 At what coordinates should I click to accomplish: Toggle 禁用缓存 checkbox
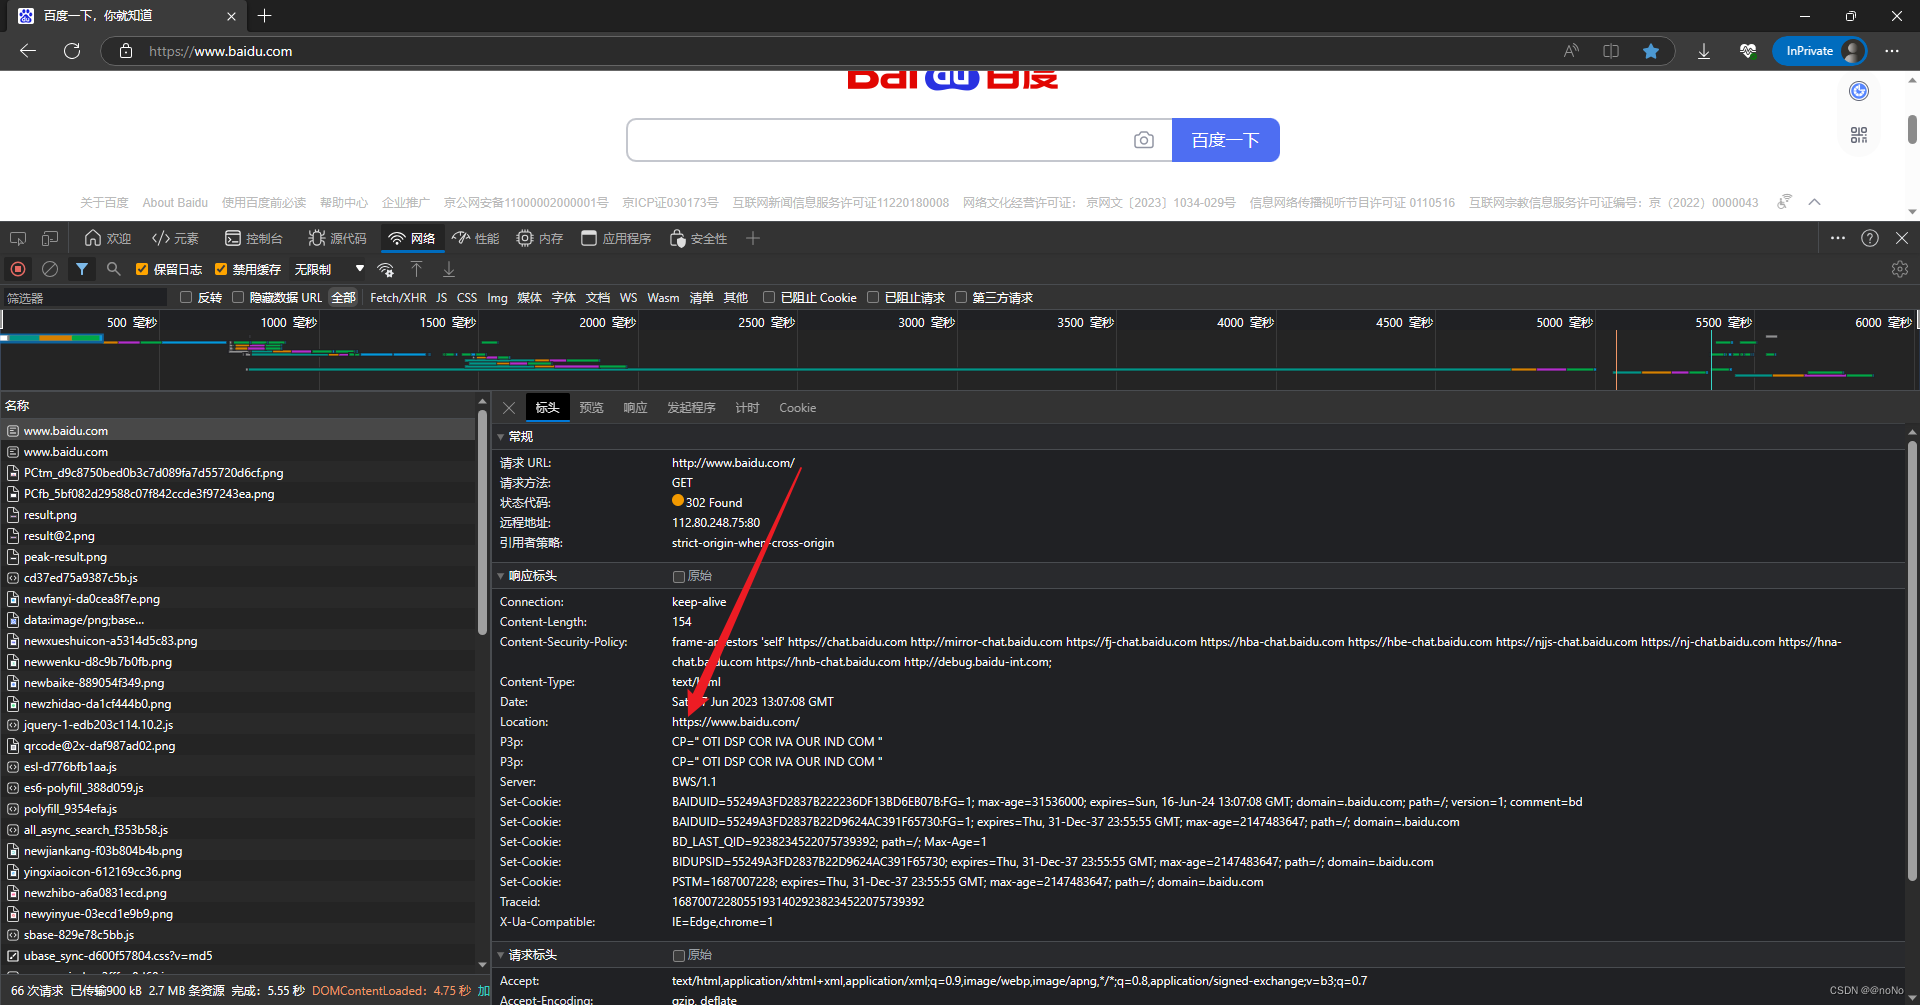coord(221,269)
